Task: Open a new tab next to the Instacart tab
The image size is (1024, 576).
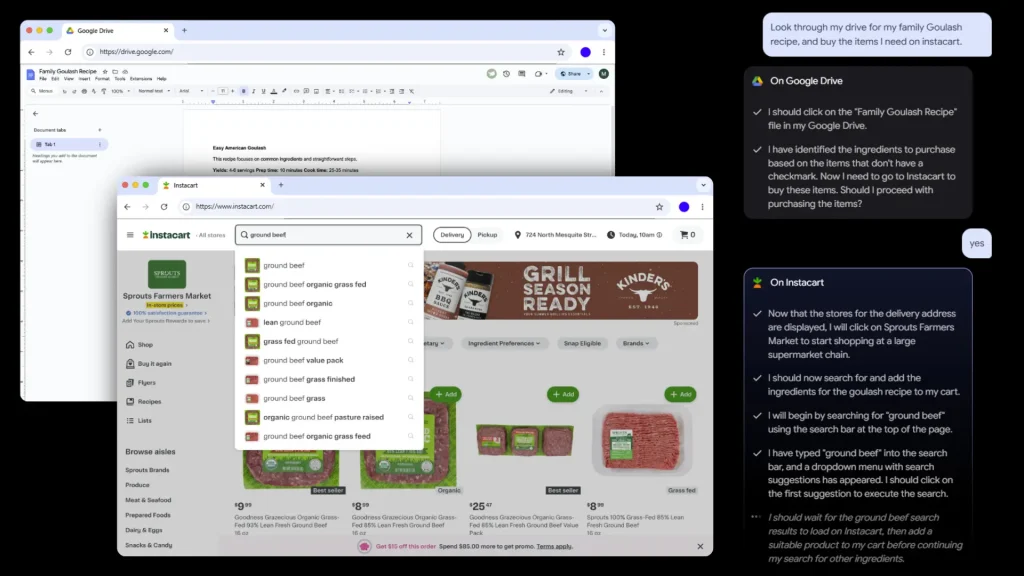Action: click(281, 185)
